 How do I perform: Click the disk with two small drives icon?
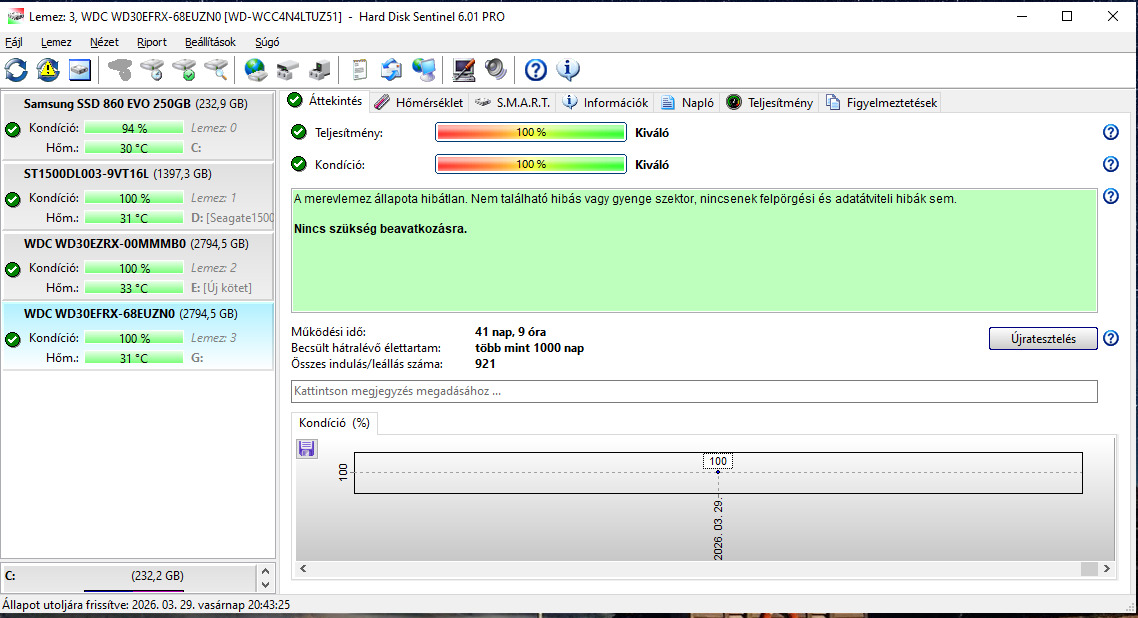287,70
